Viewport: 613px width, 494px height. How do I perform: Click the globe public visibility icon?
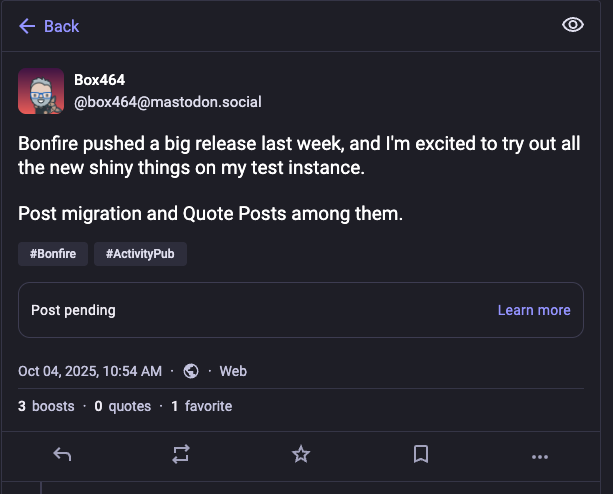point(191,371)
